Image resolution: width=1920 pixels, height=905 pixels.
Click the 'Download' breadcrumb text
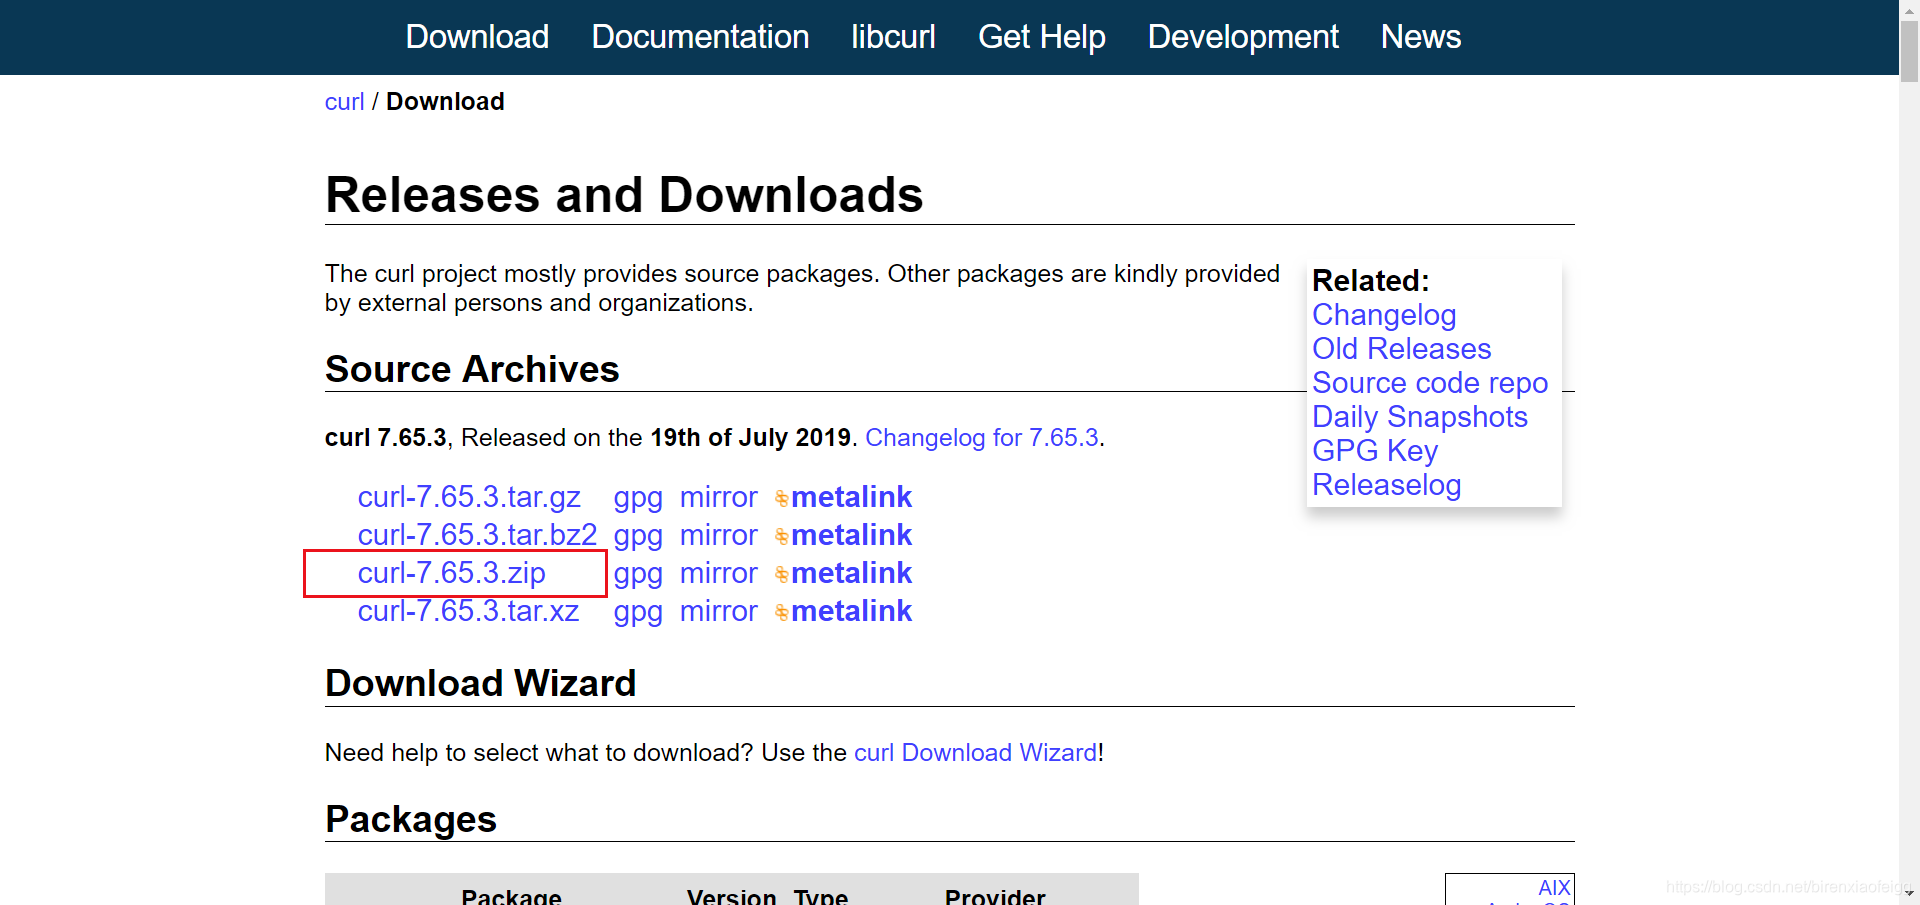tap(445, 102)
